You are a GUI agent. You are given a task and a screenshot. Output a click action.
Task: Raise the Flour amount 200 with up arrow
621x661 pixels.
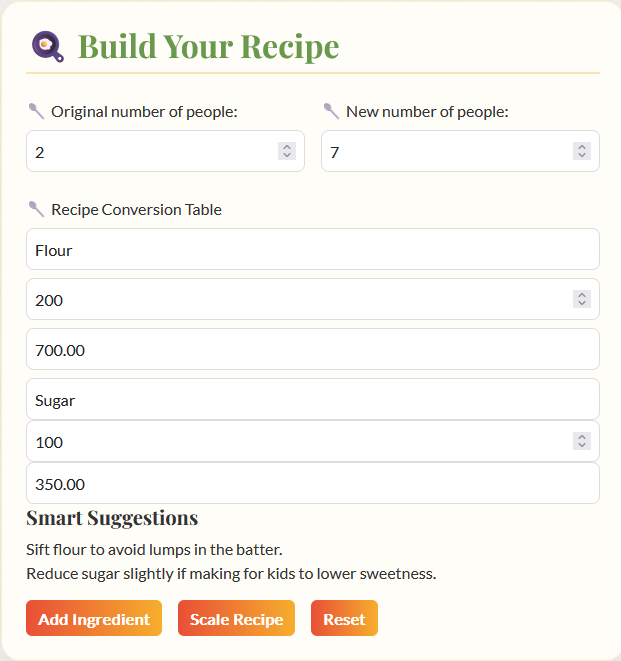(x=582, y=295)
